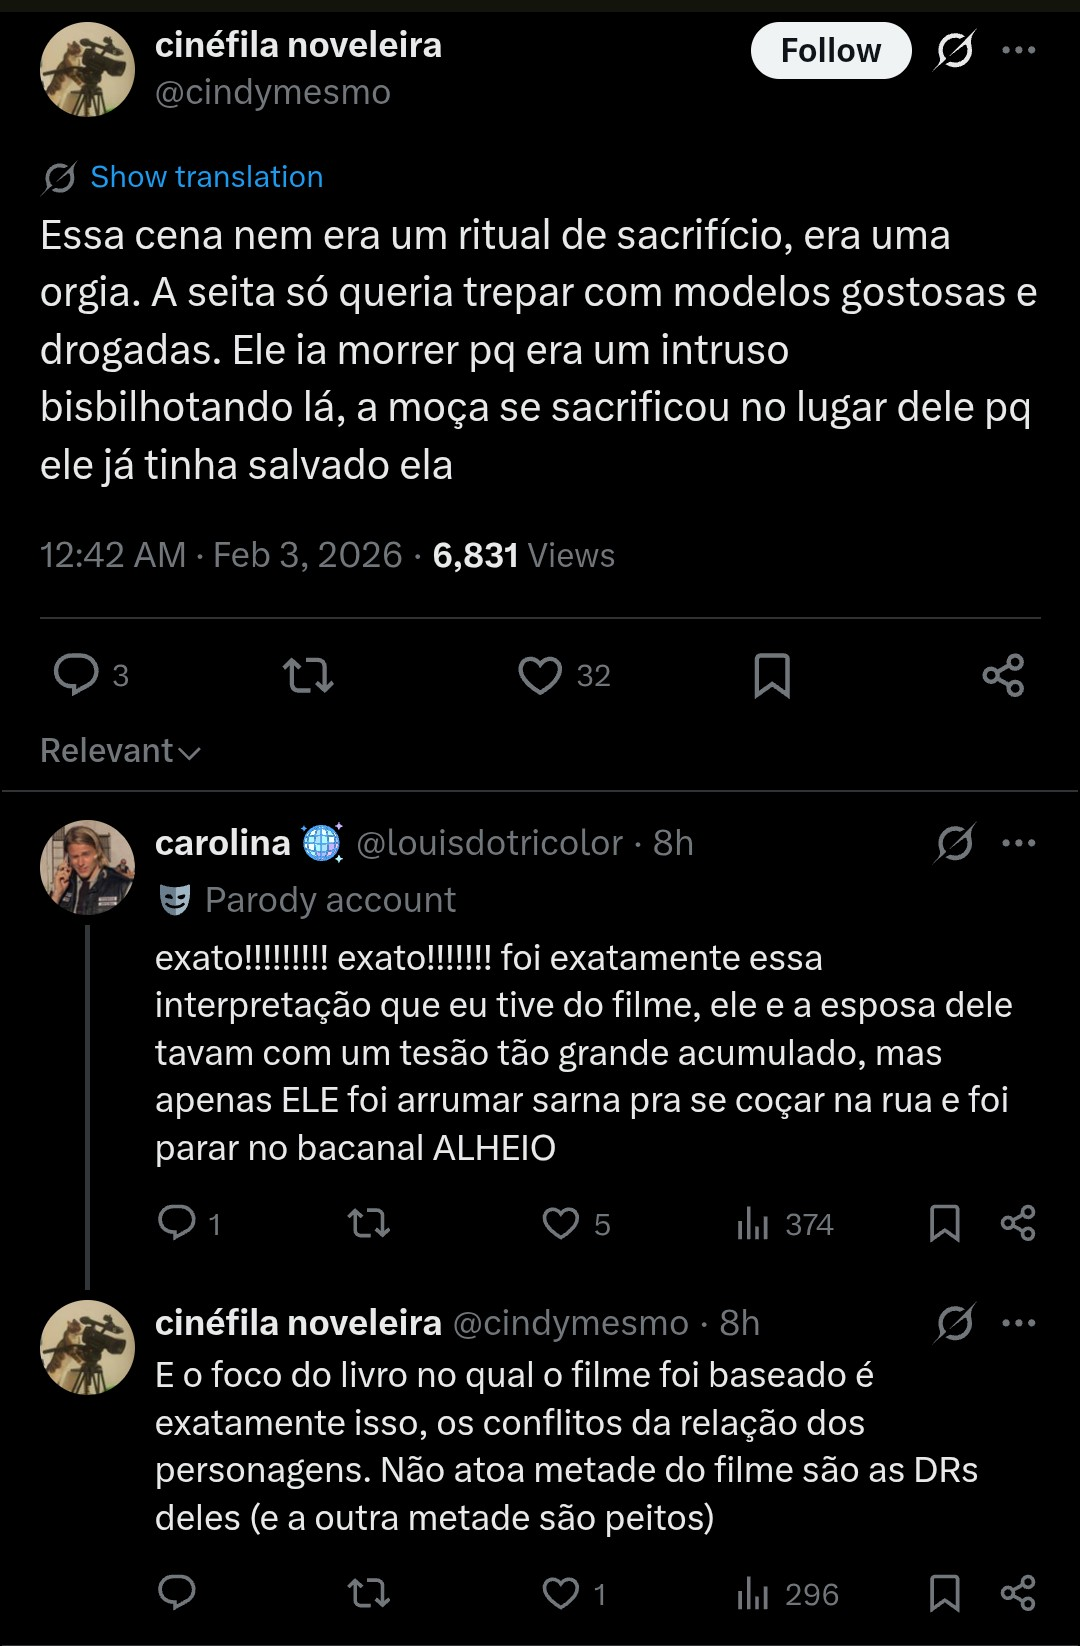Open more options on carolina's reply
Image resolution: width=1080 pixels, height=1646 pixels.
[1018, 843]
